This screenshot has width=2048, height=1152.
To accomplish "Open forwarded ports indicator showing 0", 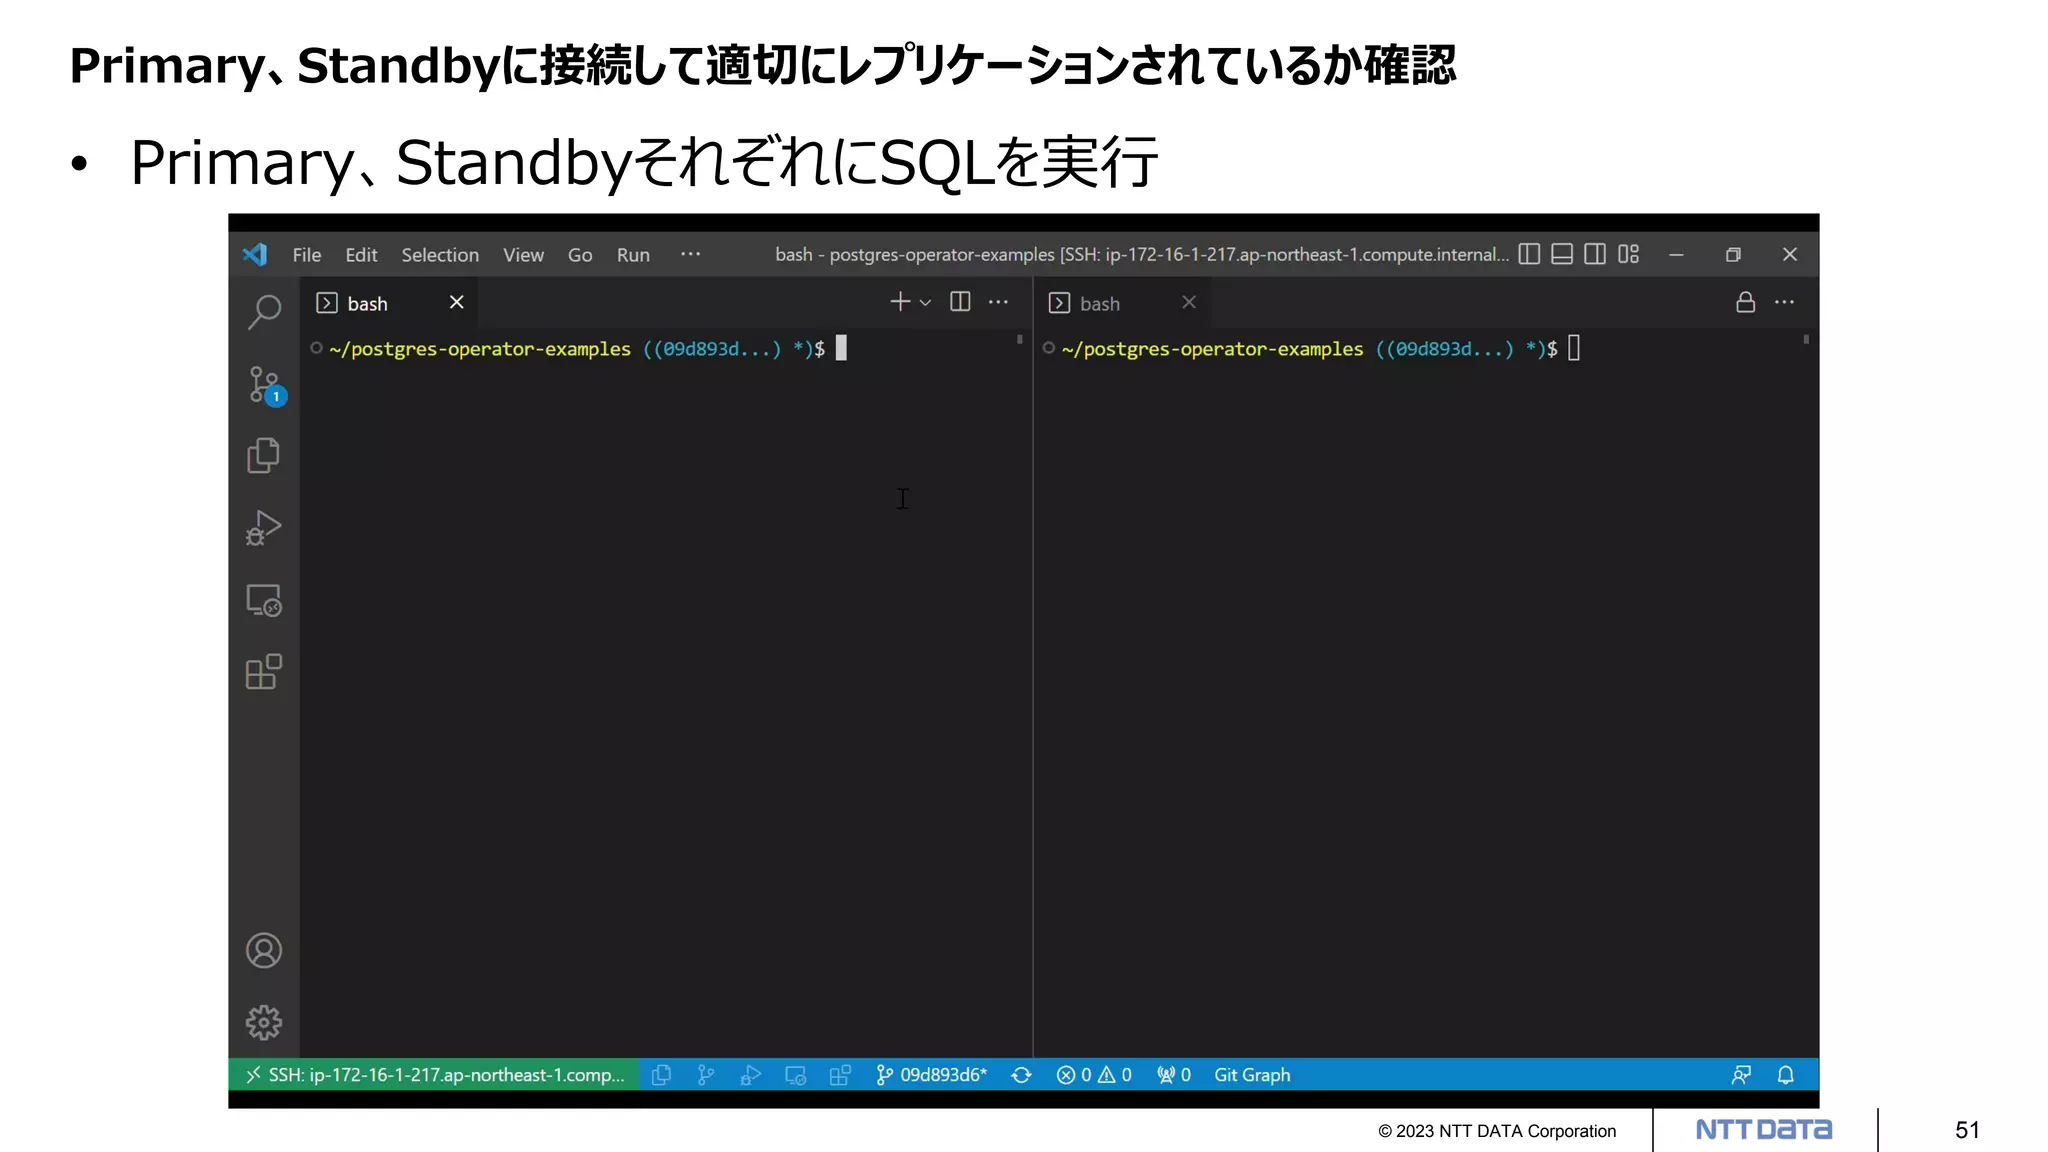I will click(1174, 1075).
